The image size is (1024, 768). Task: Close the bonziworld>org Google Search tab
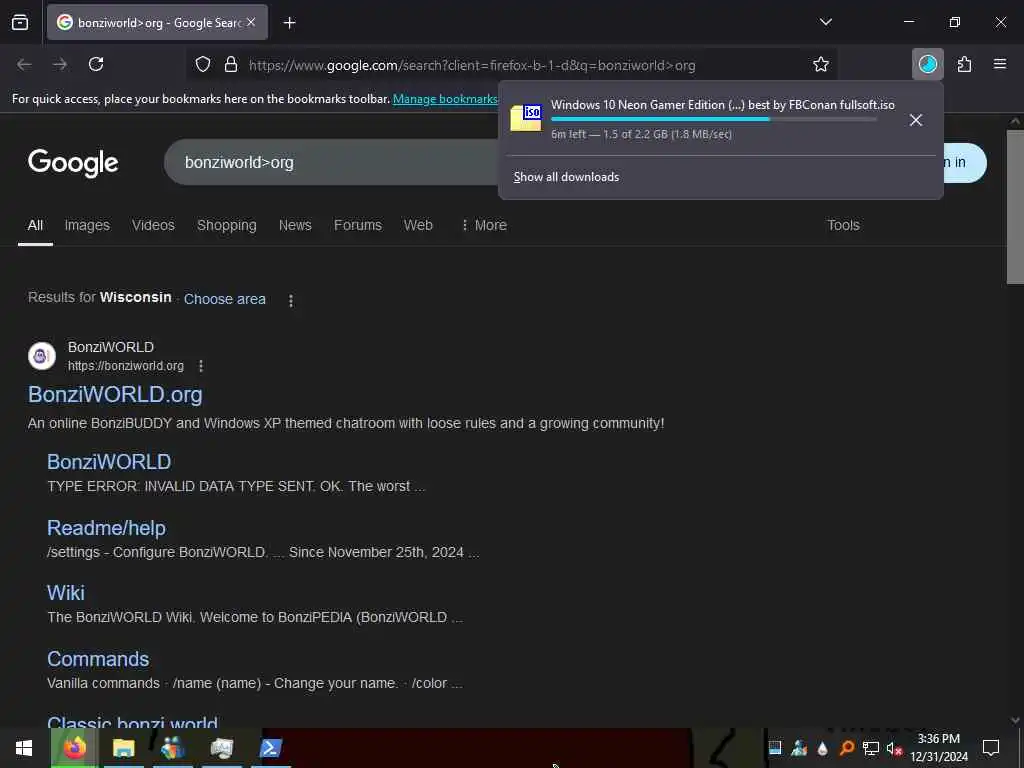click(x=251, y=22)
